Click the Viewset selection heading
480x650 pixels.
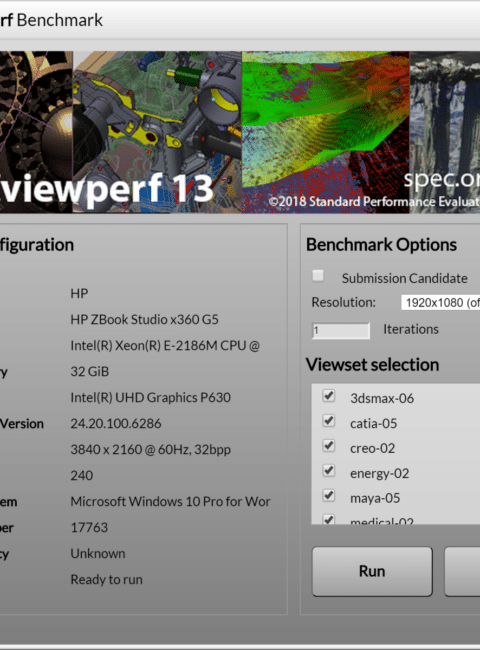tap(372, 365)
